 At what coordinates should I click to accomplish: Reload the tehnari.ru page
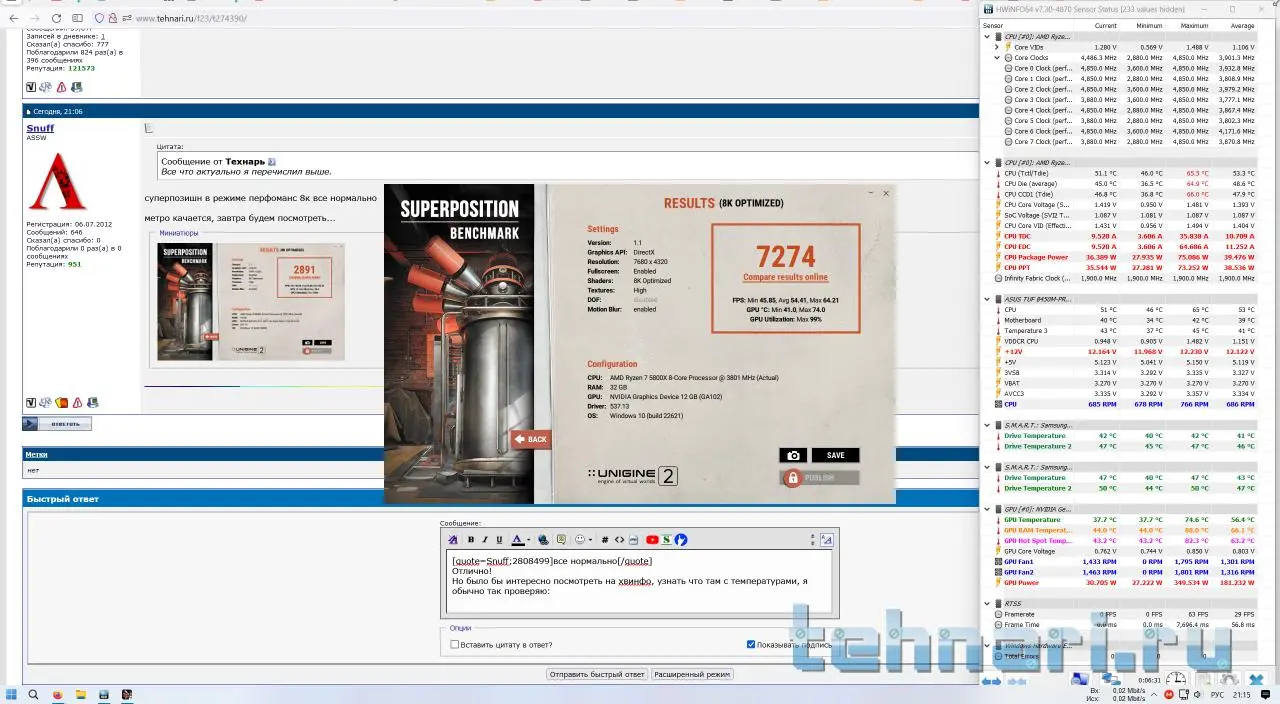click(x=55, y=18)
